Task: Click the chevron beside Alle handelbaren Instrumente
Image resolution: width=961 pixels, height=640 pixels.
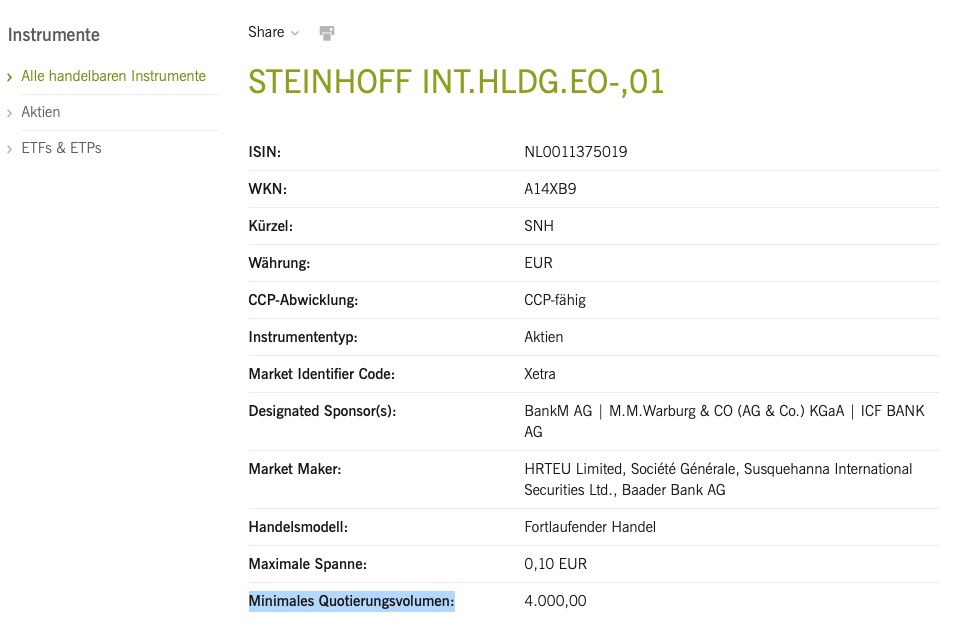Action: pos(10,76)
